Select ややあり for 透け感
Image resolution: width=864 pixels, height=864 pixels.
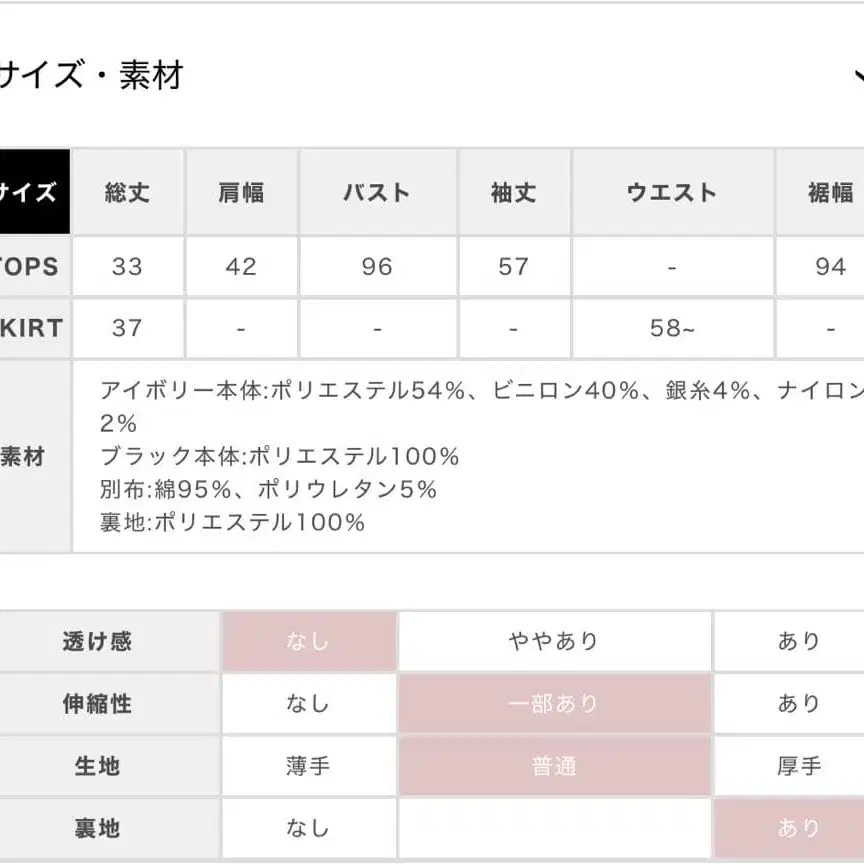[x=554, y=642]
